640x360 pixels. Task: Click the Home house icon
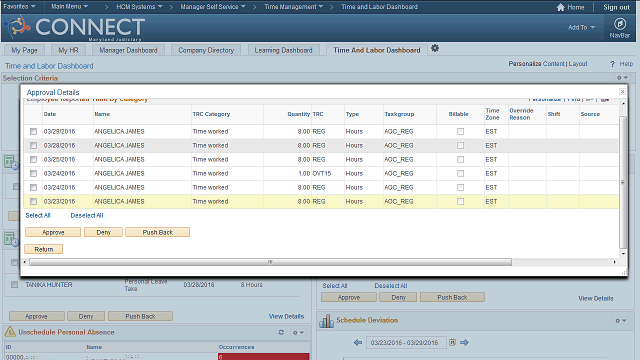[x=560, y=7]
